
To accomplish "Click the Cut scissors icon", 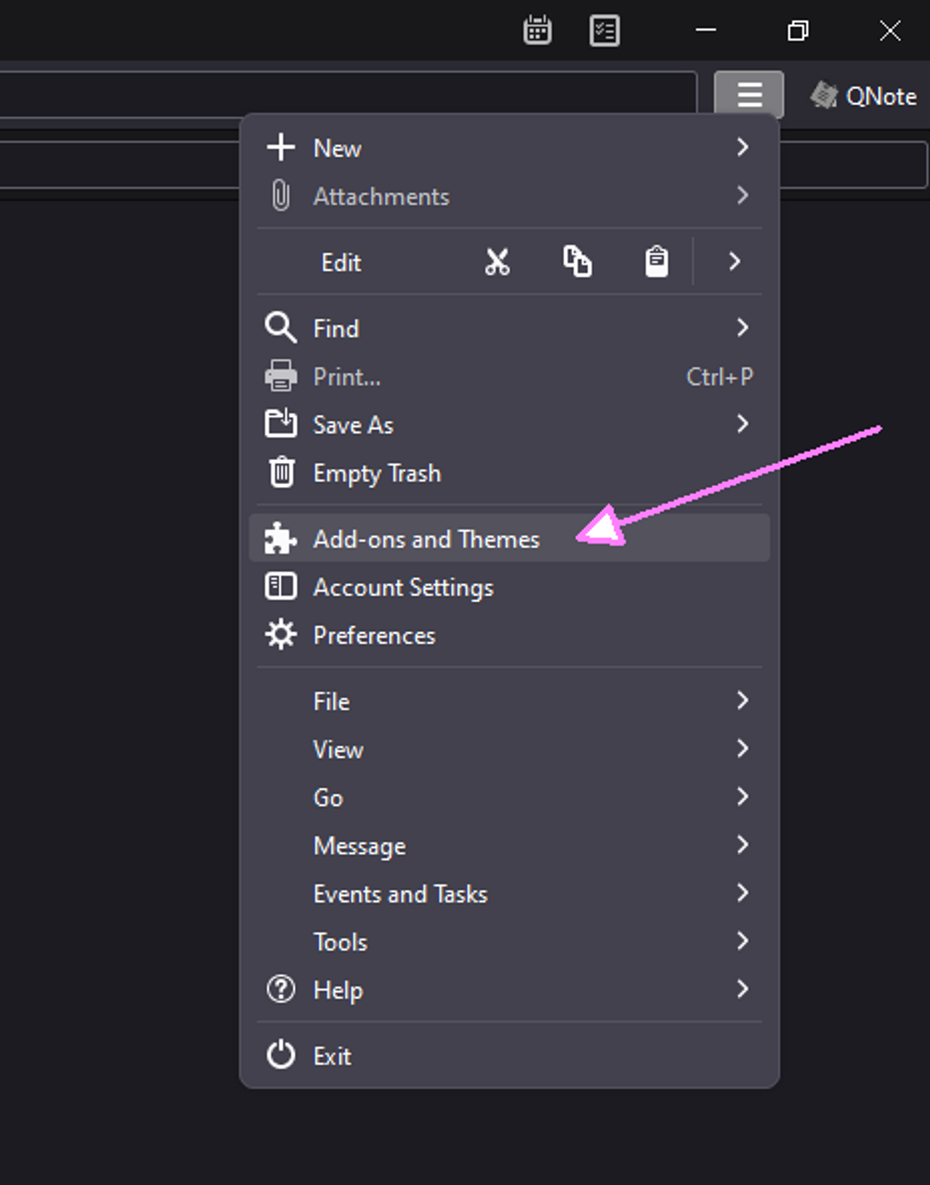I will click(497, 262).
